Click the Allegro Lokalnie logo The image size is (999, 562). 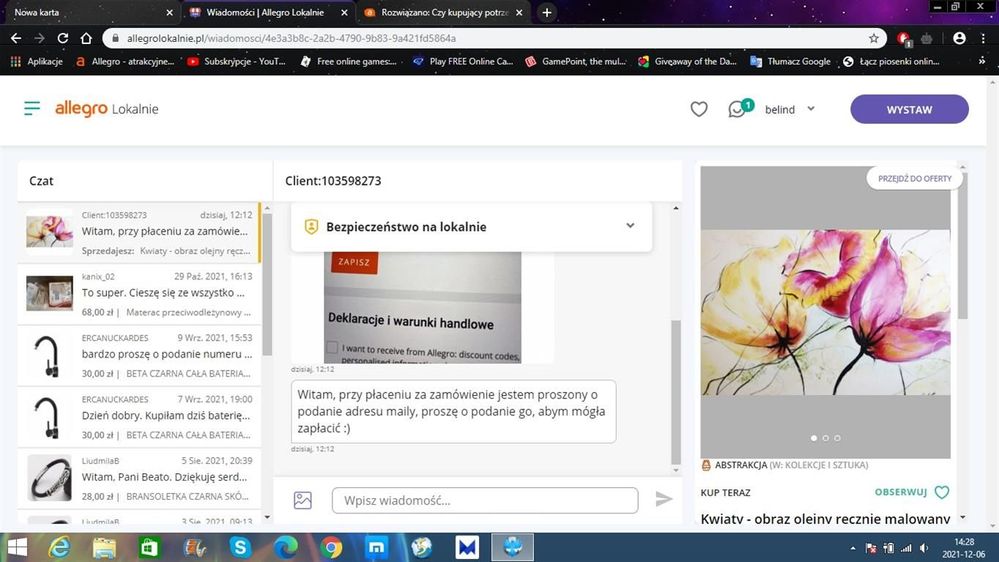[107, 108]
